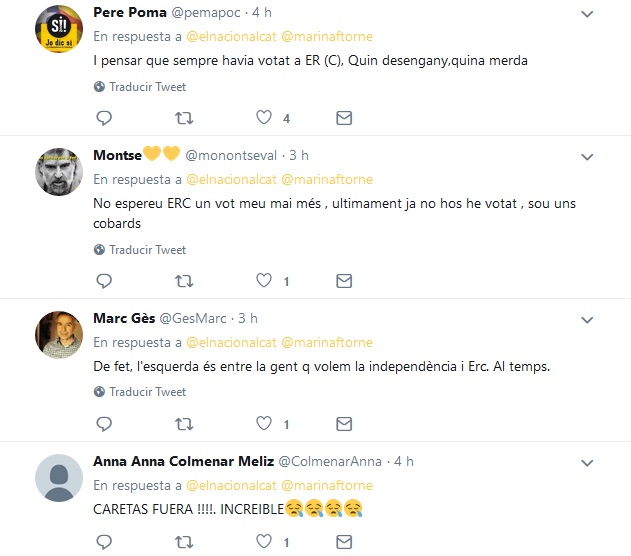Open the dropdown on Marc Gès's tweet
The width and height of the screenshot is (631, 556).
588,320
